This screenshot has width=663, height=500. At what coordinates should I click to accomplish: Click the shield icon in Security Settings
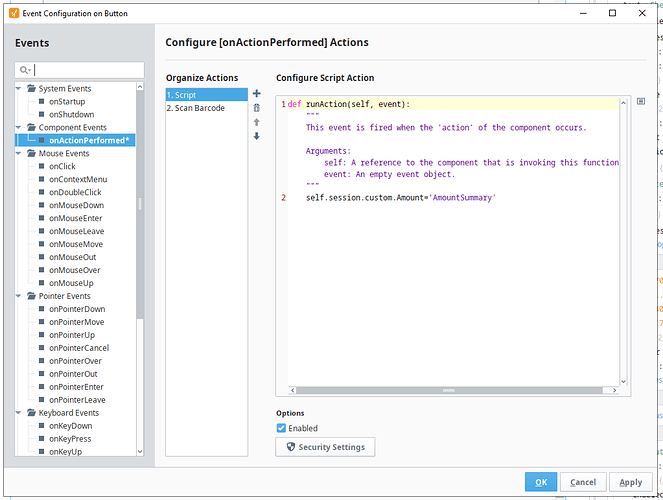tap(291, 447)
